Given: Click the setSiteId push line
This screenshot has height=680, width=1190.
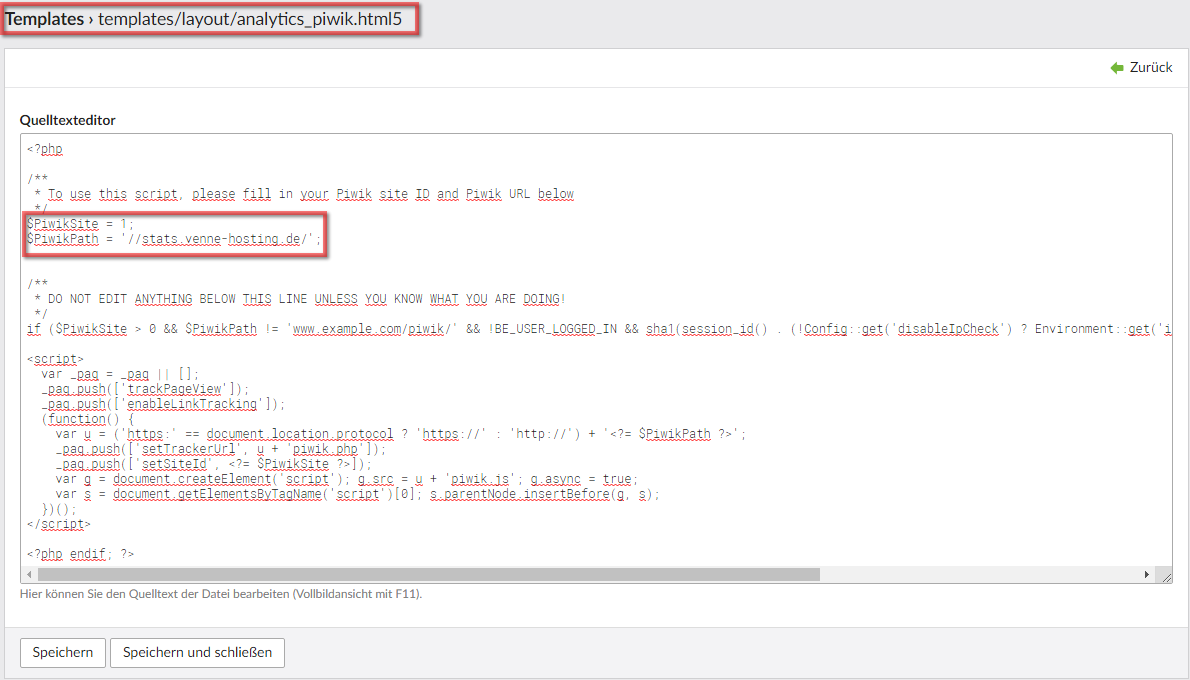Looking at the screenshot, I should click(x=214, y=464).
